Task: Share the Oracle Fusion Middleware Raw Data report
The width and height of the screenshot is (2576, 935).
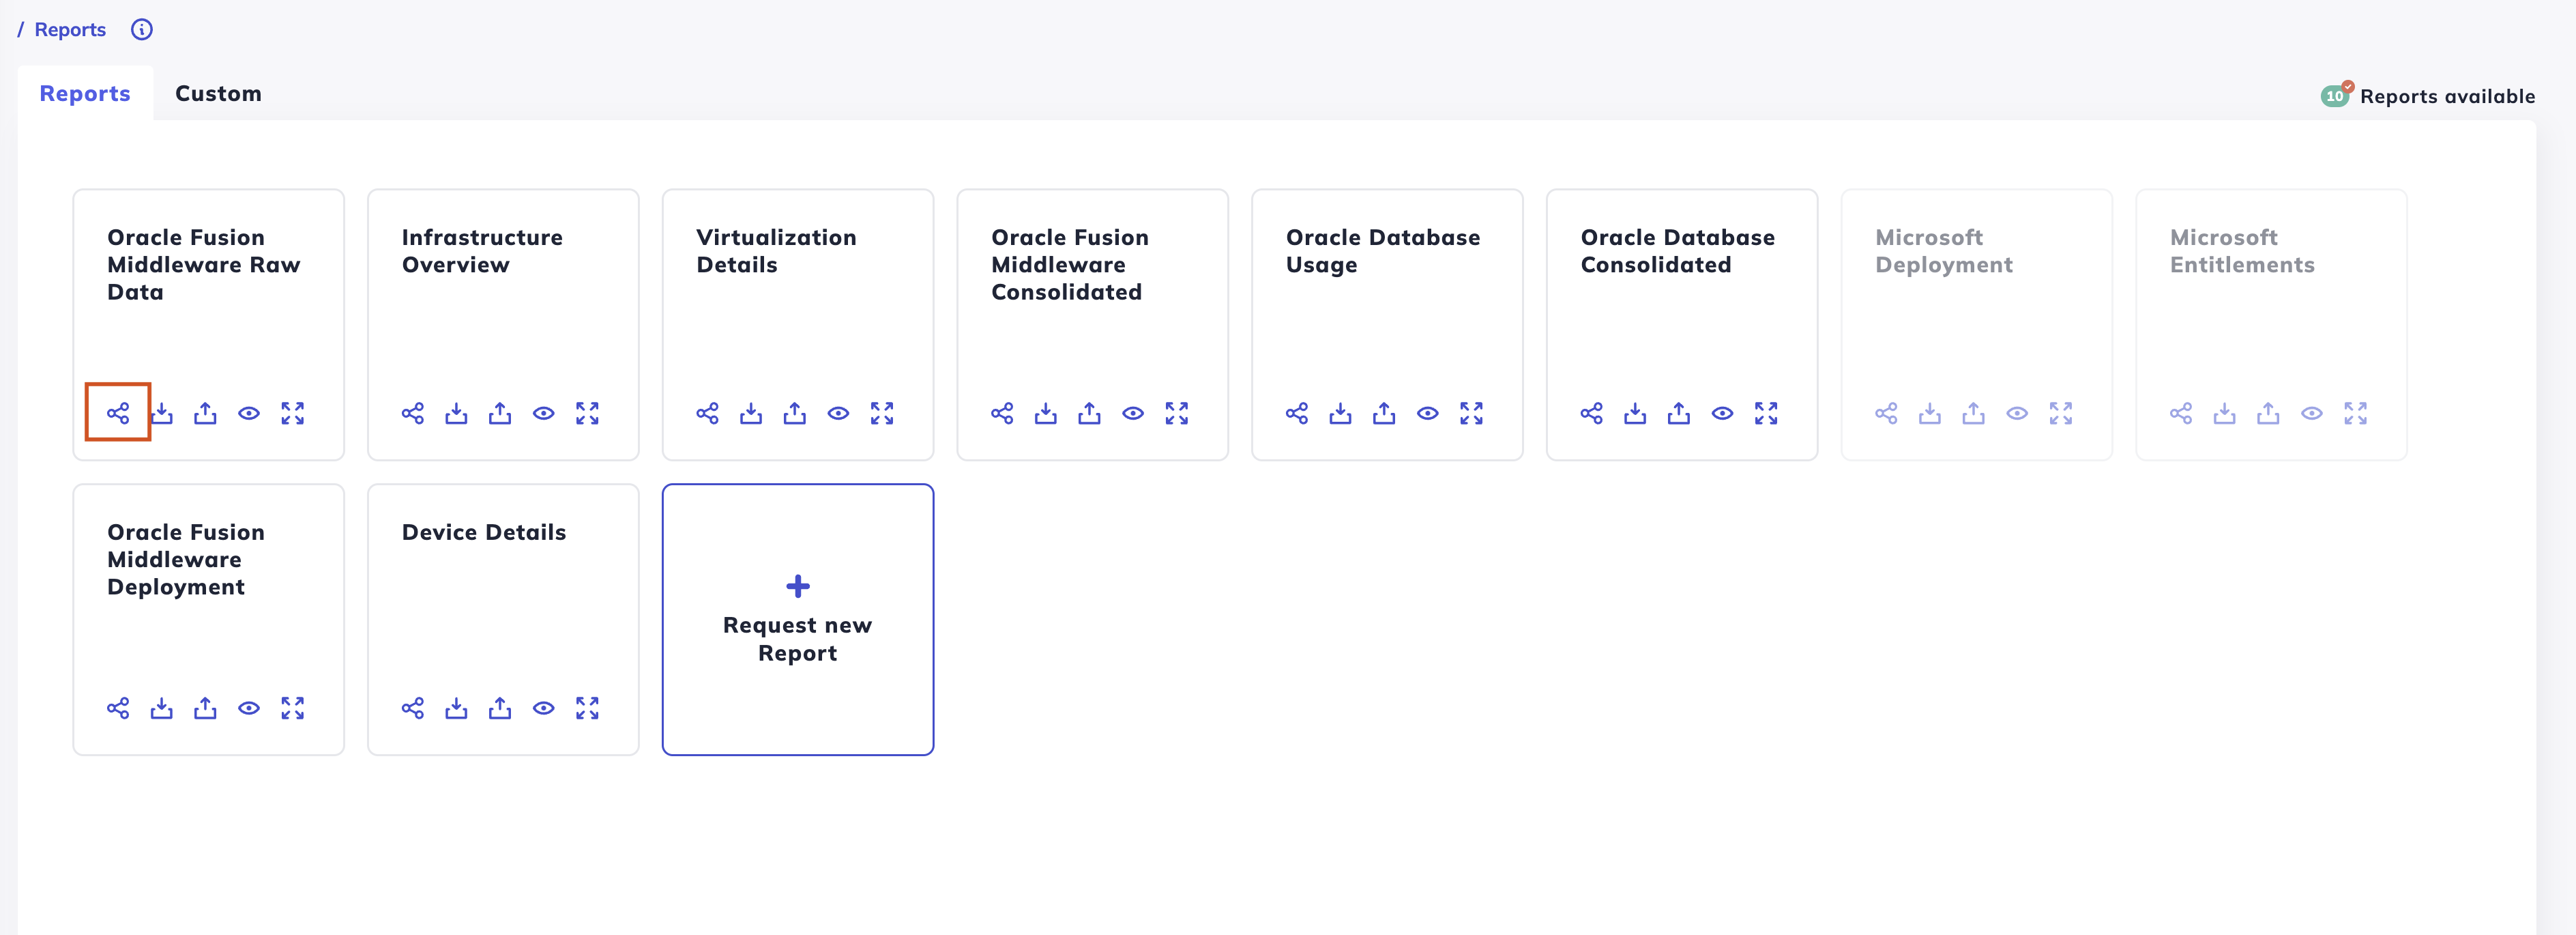Action: pos(118,413)
